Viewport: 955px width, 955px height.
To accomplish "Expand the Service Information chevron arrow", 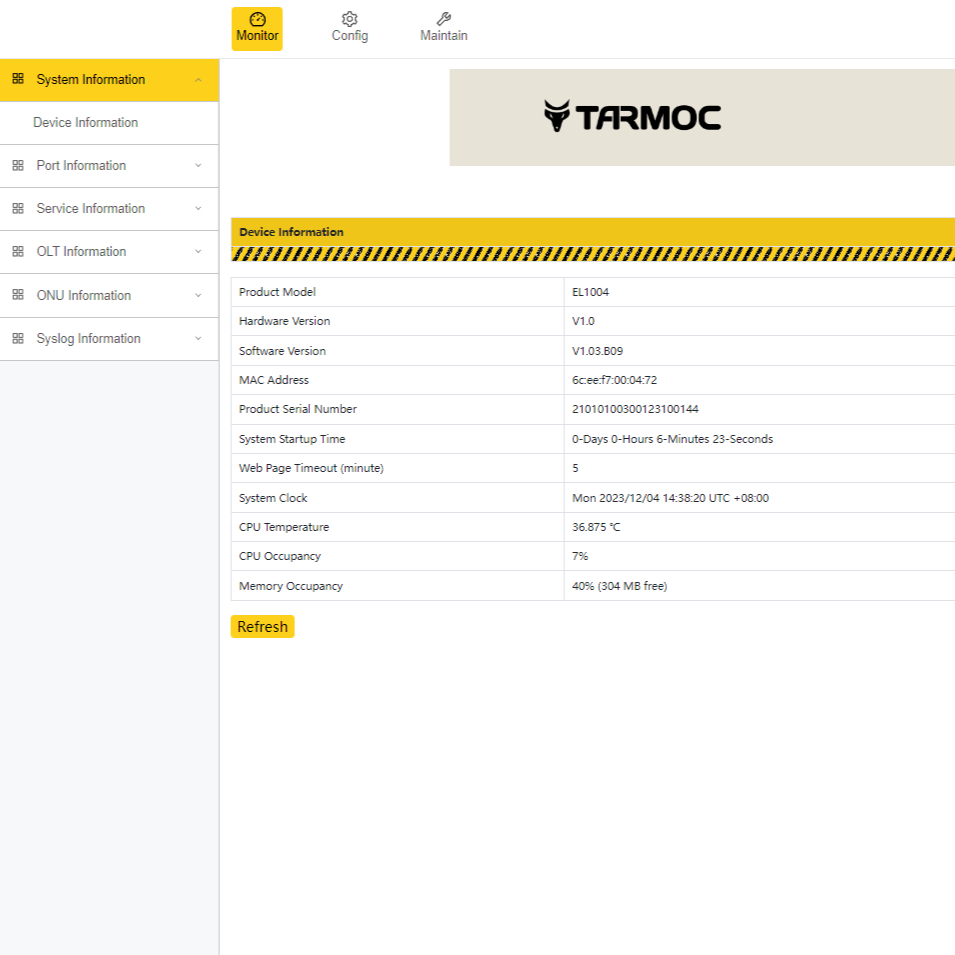I will point(198,209).
